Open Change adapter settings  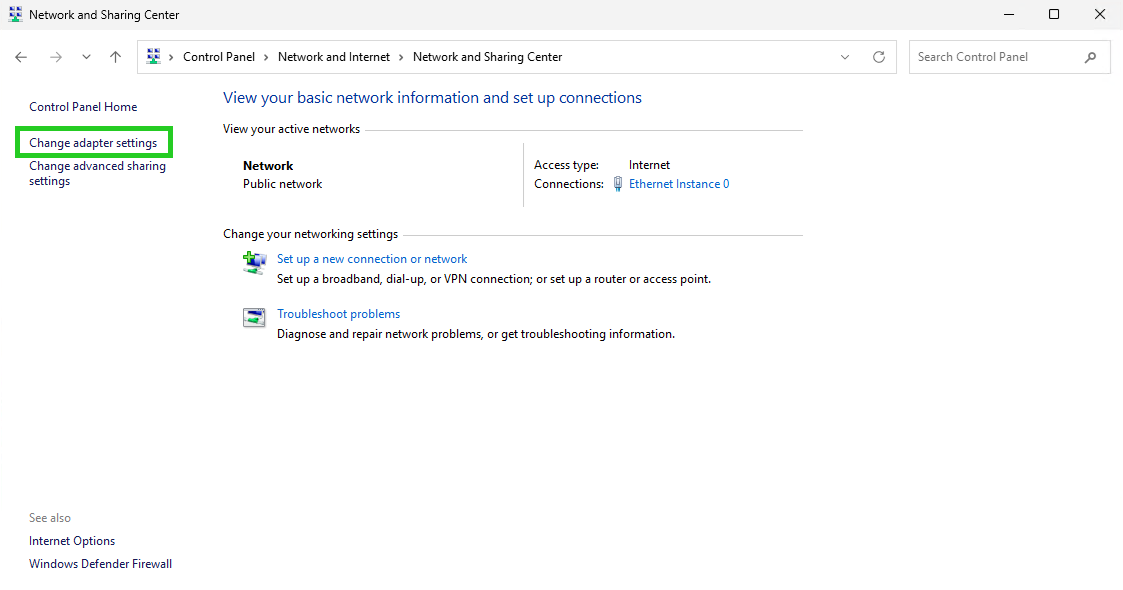(93, 142)
